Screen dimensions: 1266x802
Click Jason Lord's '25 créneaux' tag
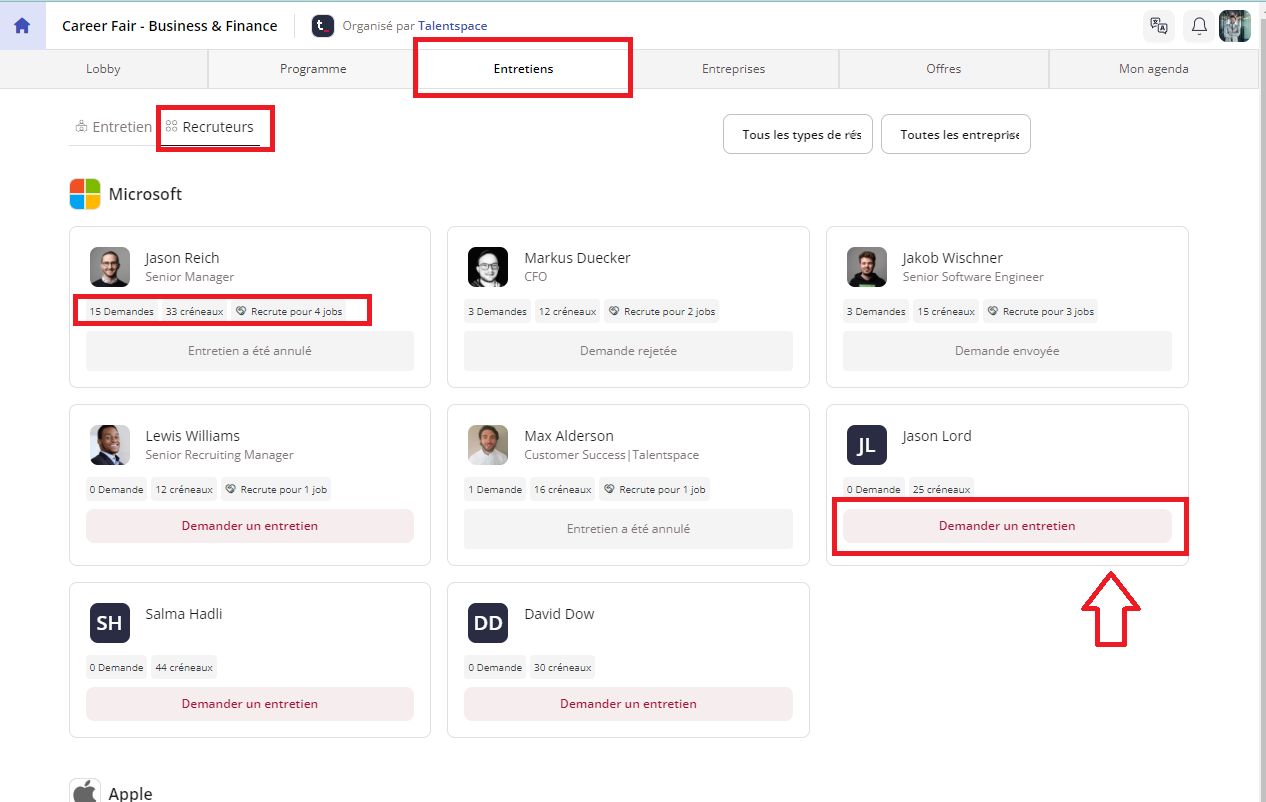coord(941,489)
